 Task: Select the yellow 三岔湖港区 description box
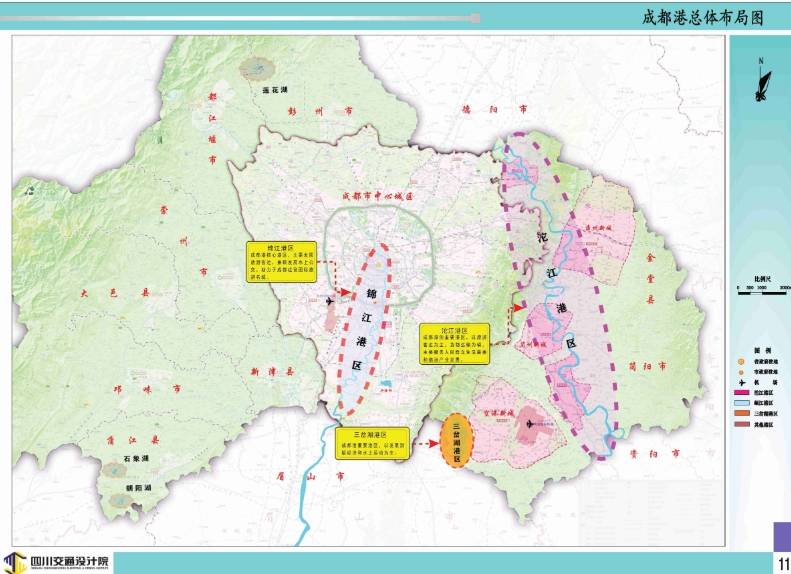[368, 440]
